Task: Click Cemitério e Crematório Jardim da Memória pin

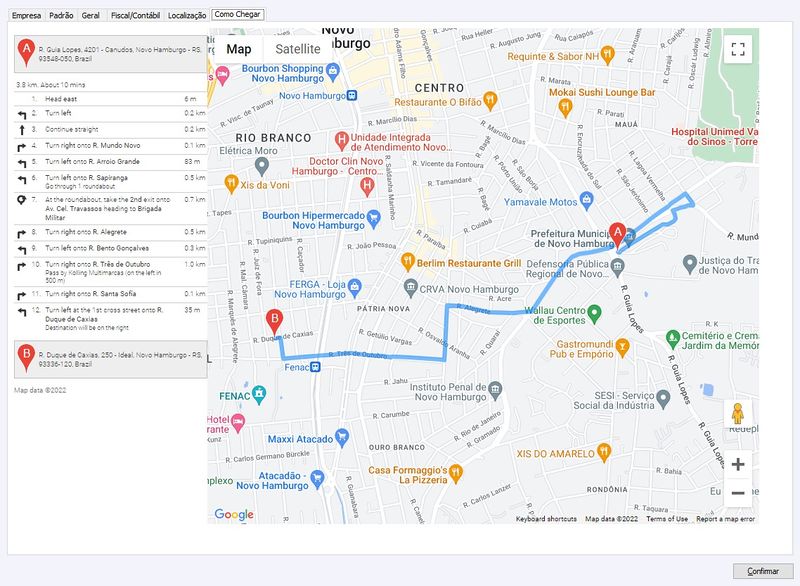Action: pyautogui.click(x=672, y=339)
